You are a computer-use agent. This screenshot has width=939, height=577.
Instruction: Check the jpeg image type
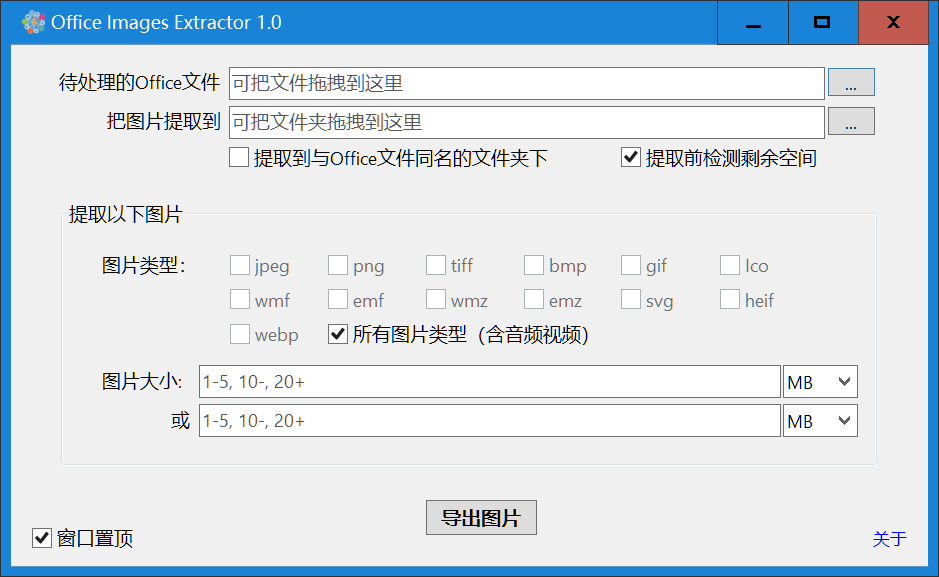(x=240, y=265)
